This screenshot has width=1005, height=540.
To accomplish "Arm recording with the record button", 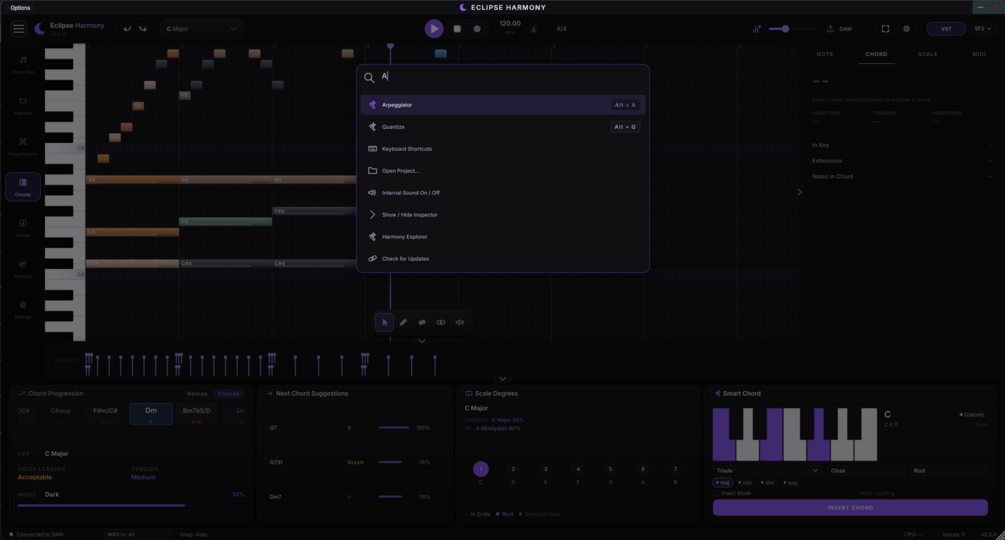I will 477,29.
